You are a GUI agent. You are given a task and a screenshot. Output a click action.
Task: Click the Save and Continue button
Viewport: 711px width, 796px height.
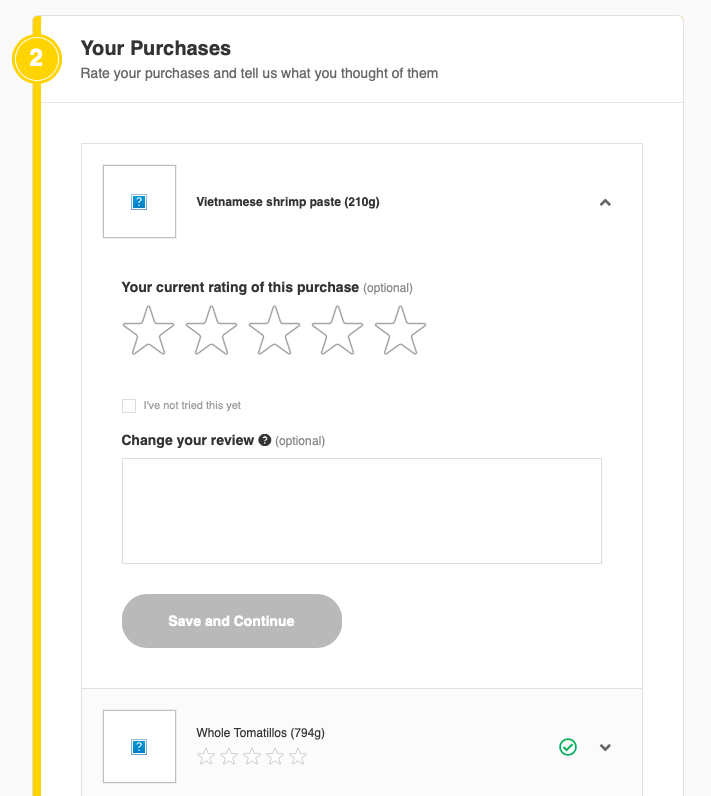click(232, 621)
